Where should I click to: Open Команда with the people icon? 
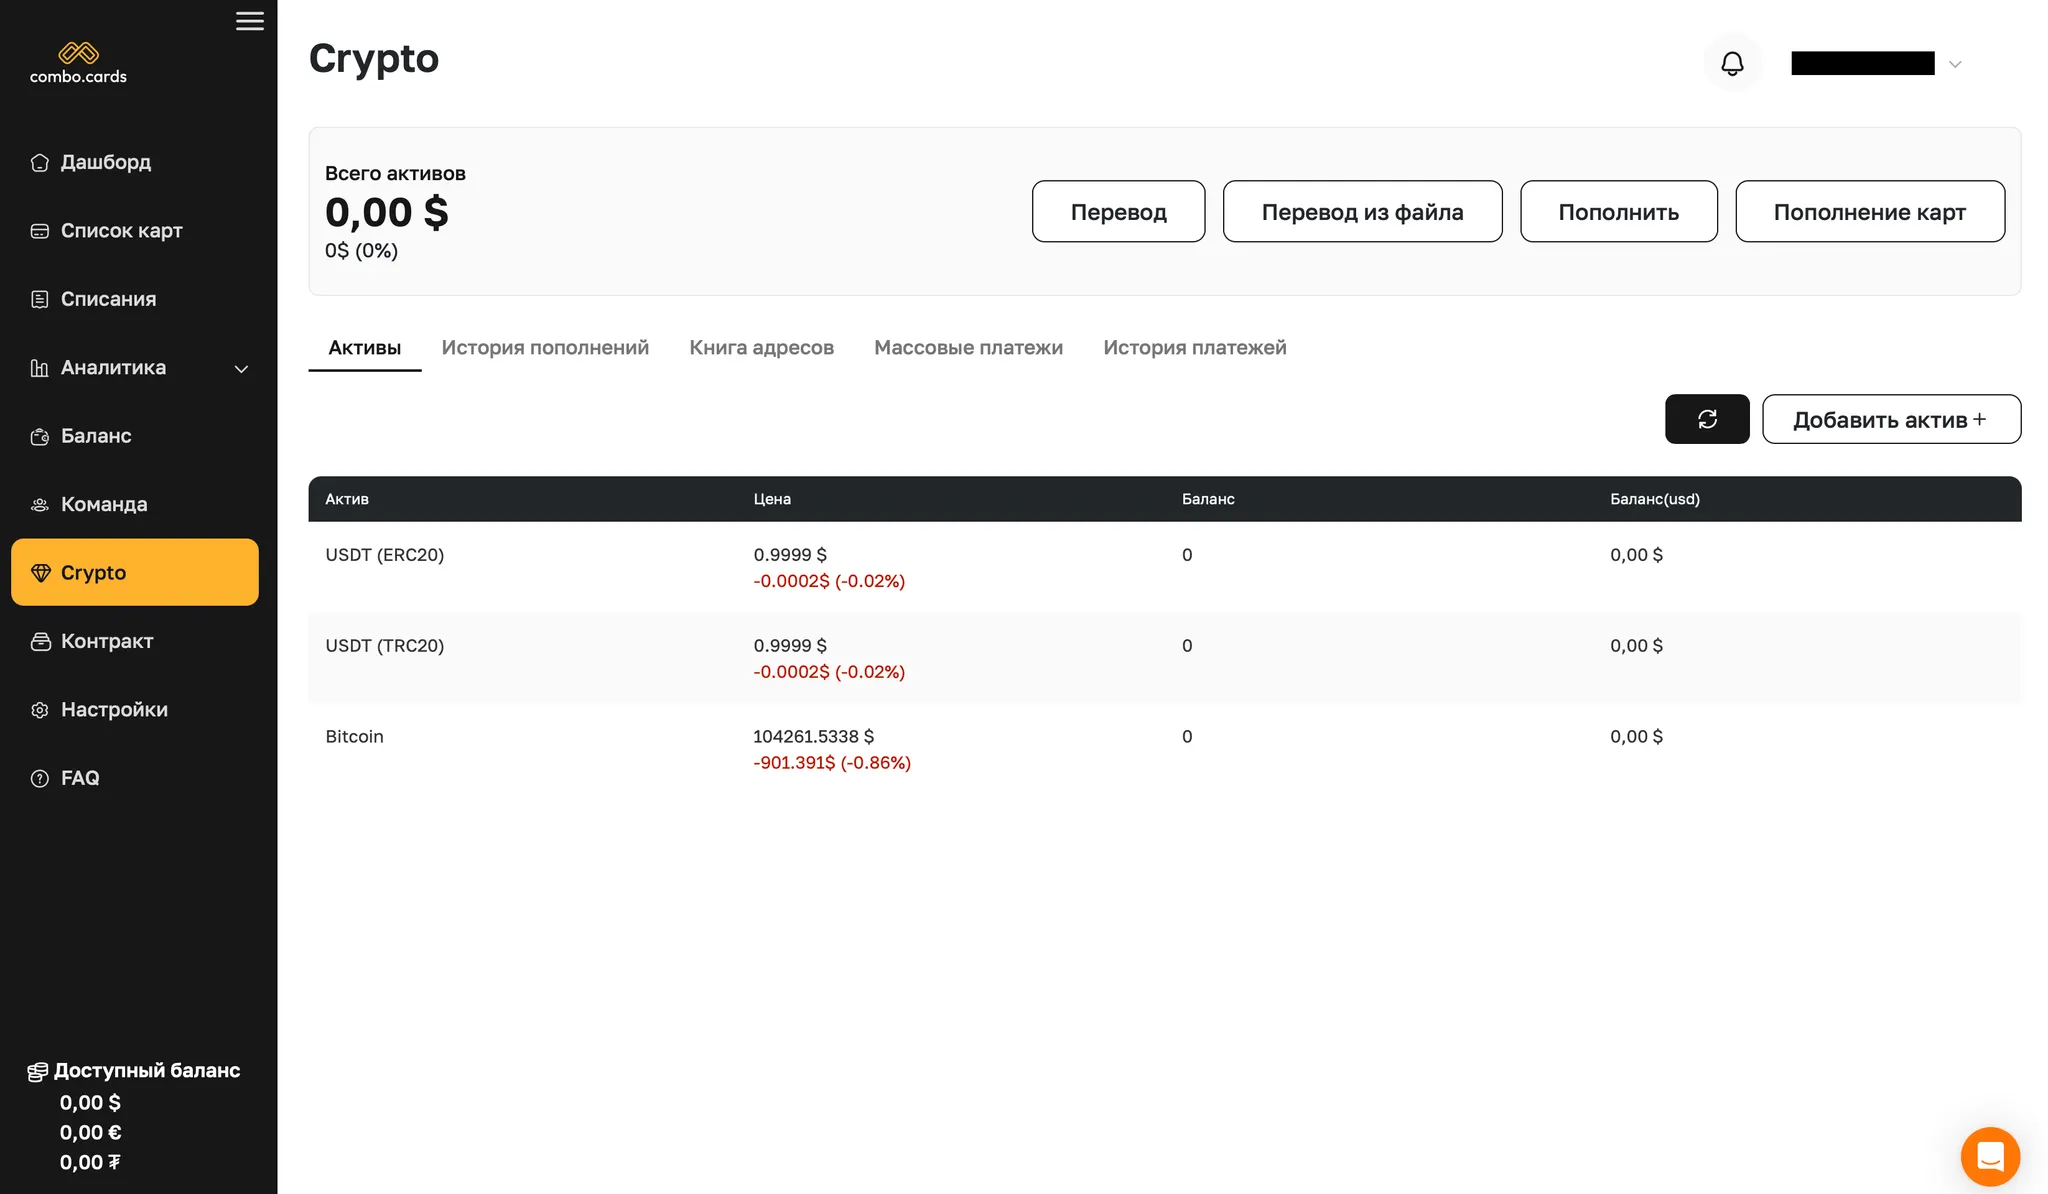[40, 505]
